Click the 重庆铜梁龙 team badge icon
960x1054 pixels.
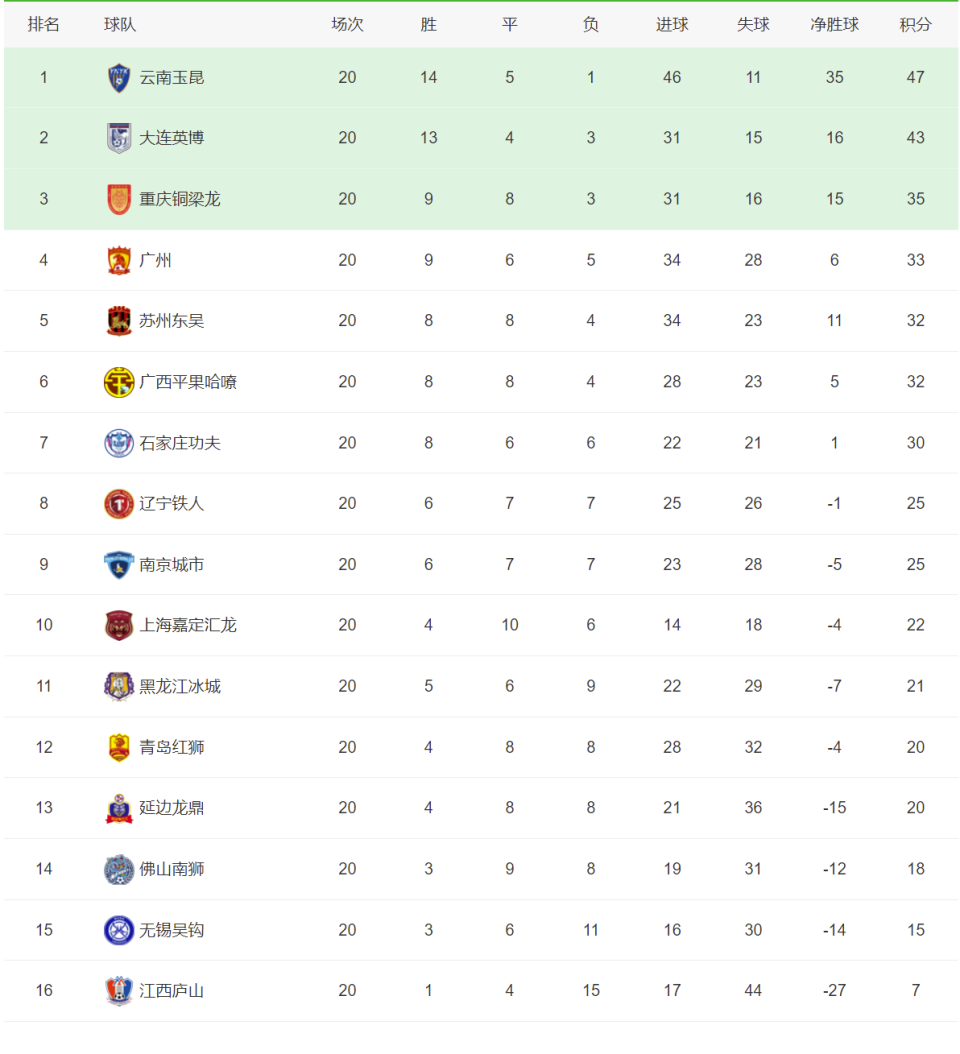[x=119, y=199]
